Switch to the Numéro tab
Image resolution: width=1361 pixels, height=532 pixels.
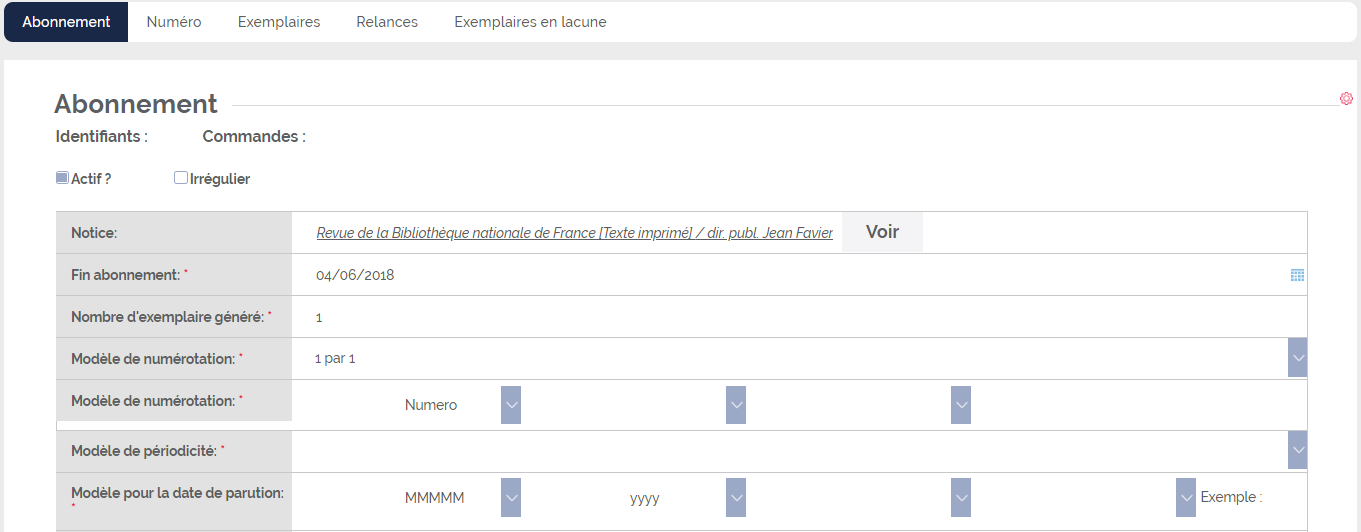(x=174, y=22)
